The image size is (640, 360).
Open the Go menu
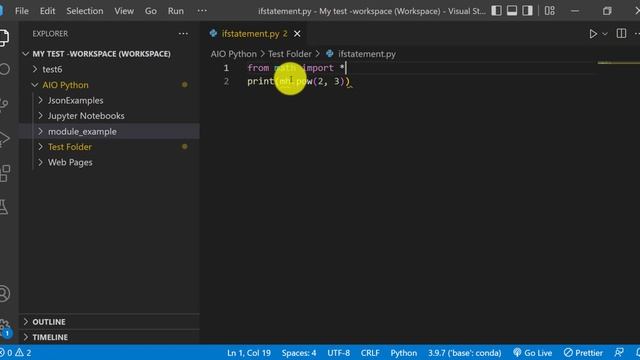point(151,11)
